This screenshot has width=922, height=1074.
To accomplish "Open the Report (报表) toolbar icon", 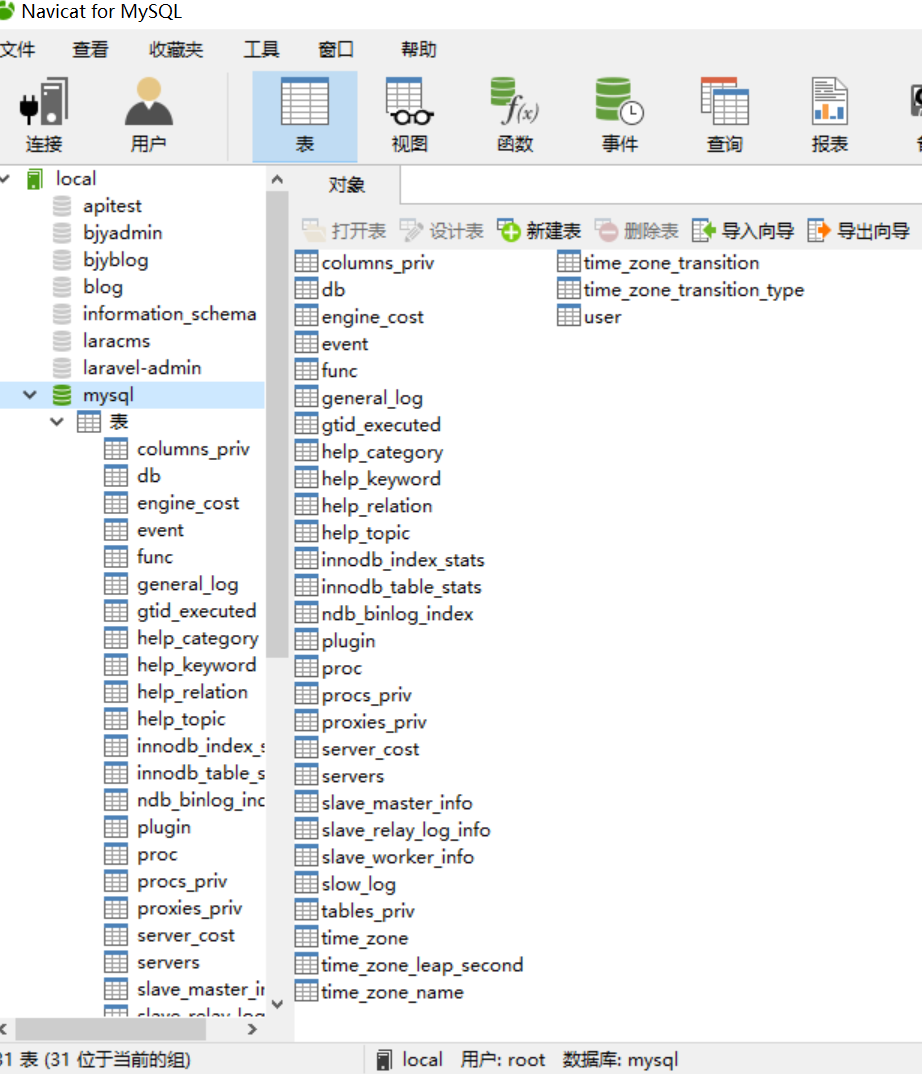I will point(830,115).
